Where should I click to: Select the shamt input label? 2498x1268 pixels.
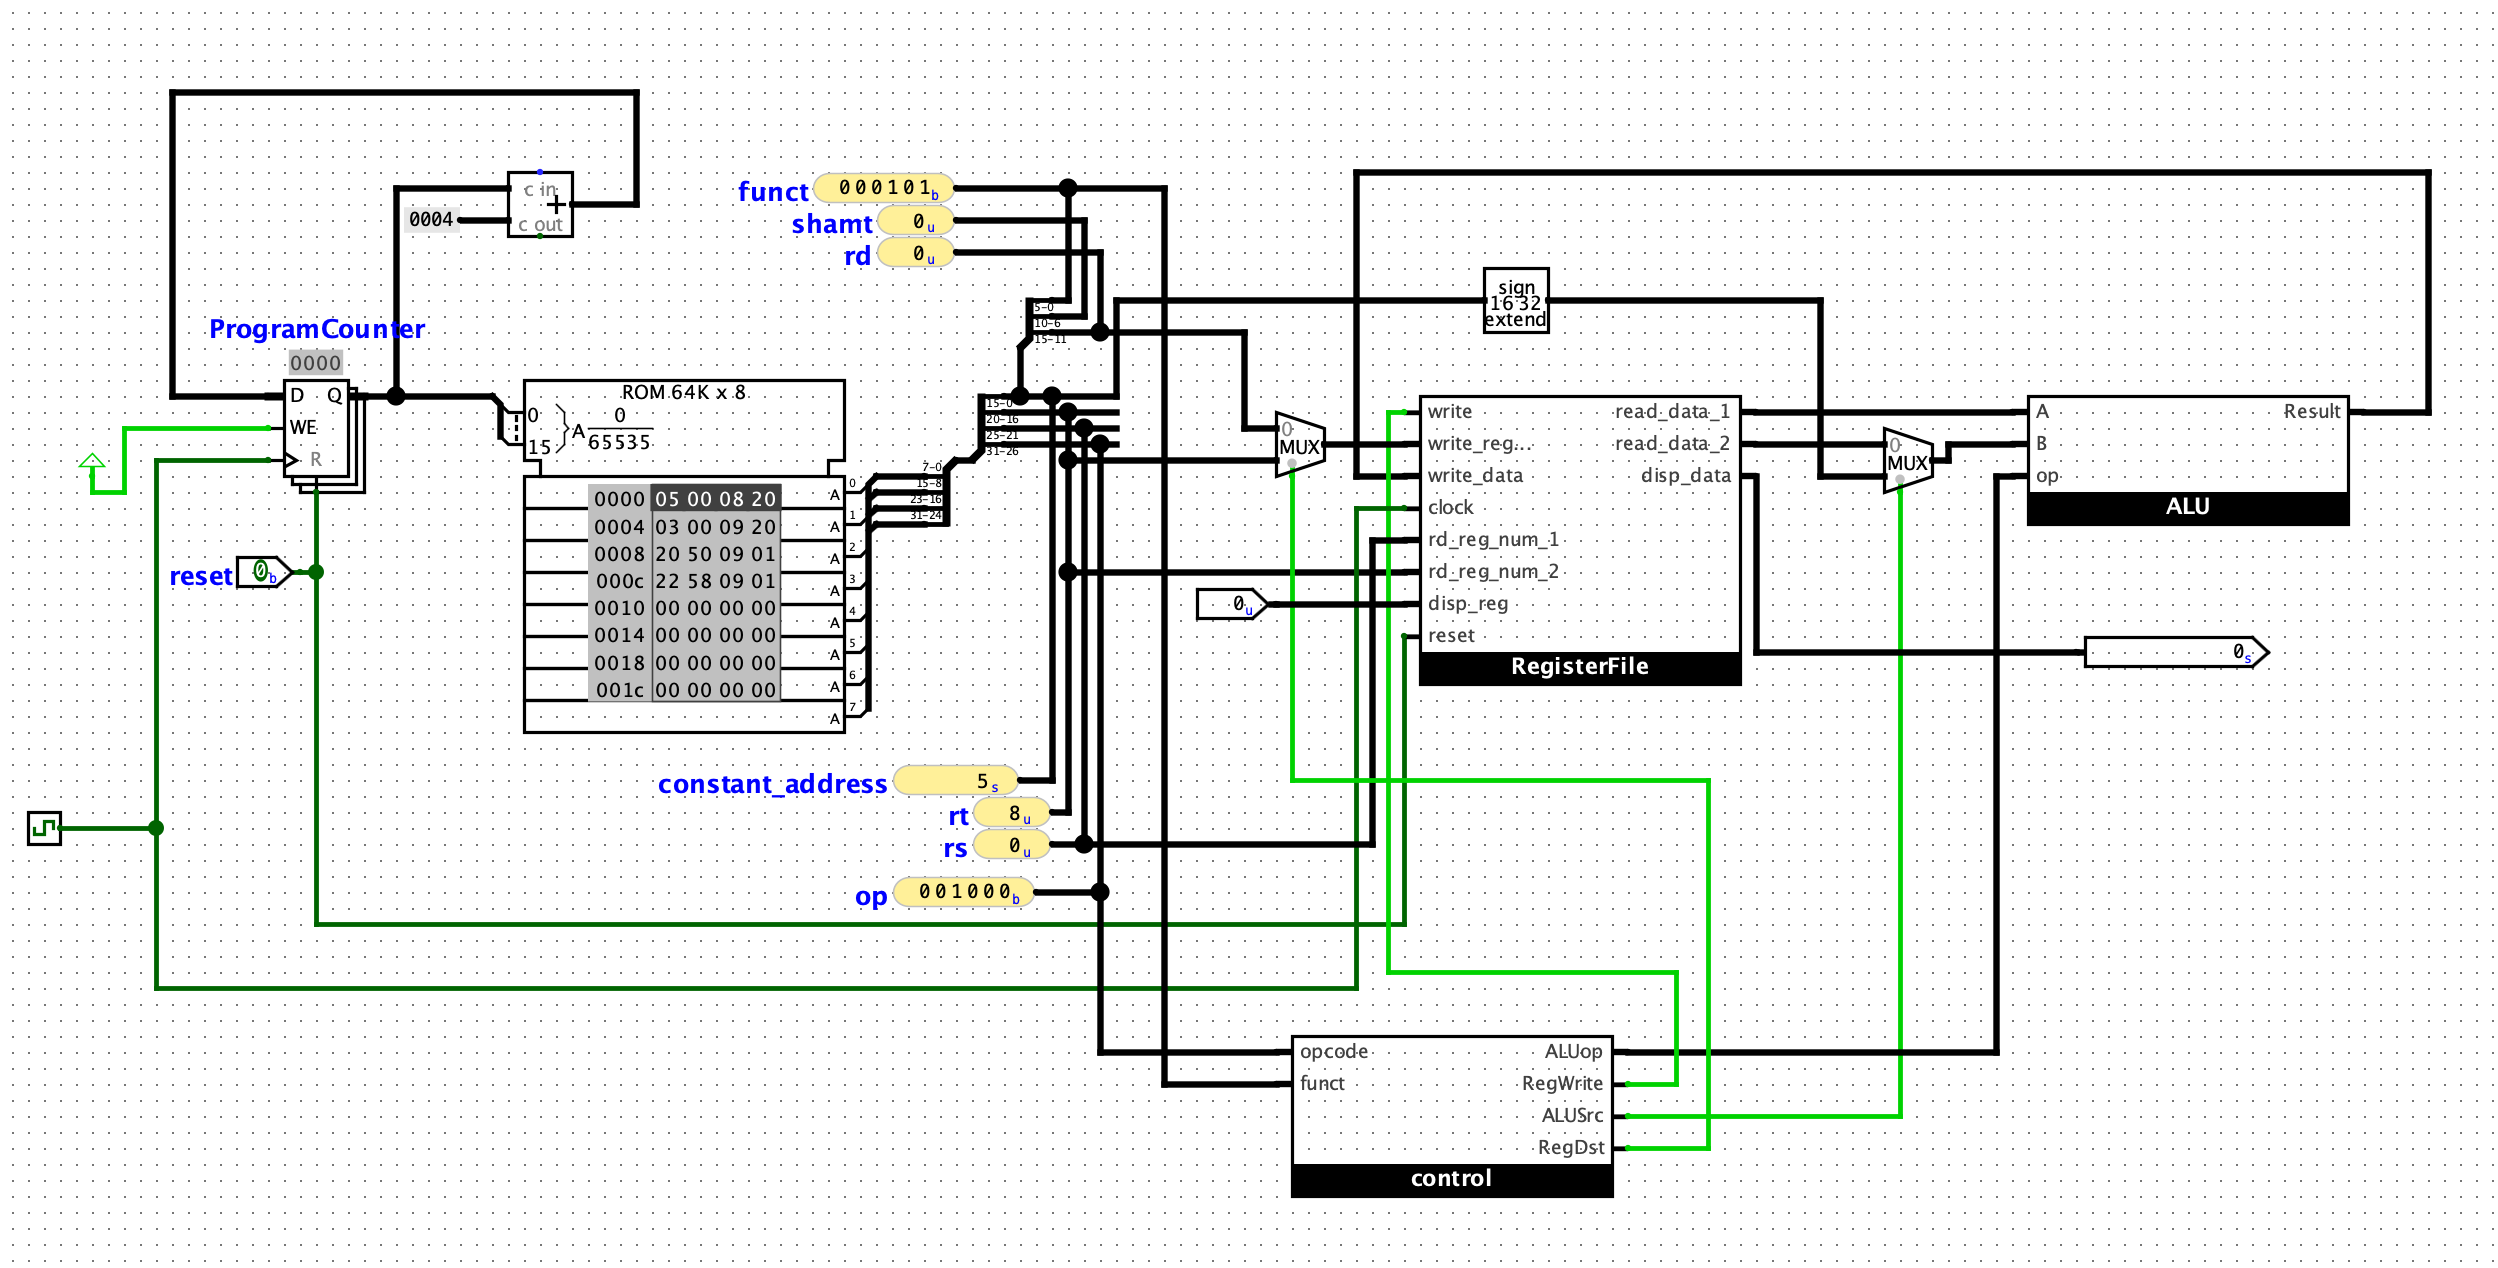pos(831,222)
